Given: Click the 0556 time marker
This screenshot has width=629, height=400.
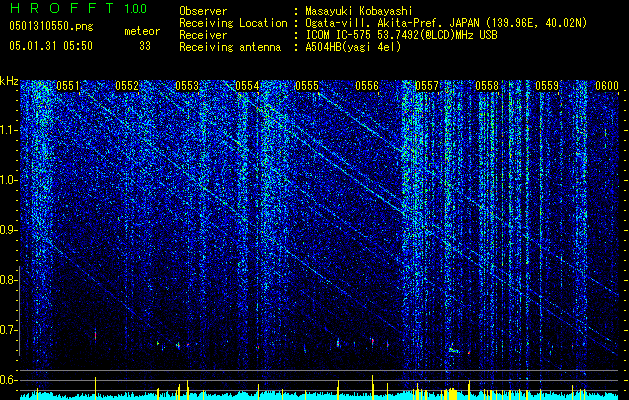Looking at the screenshot, I should click(x=367, y=86).
